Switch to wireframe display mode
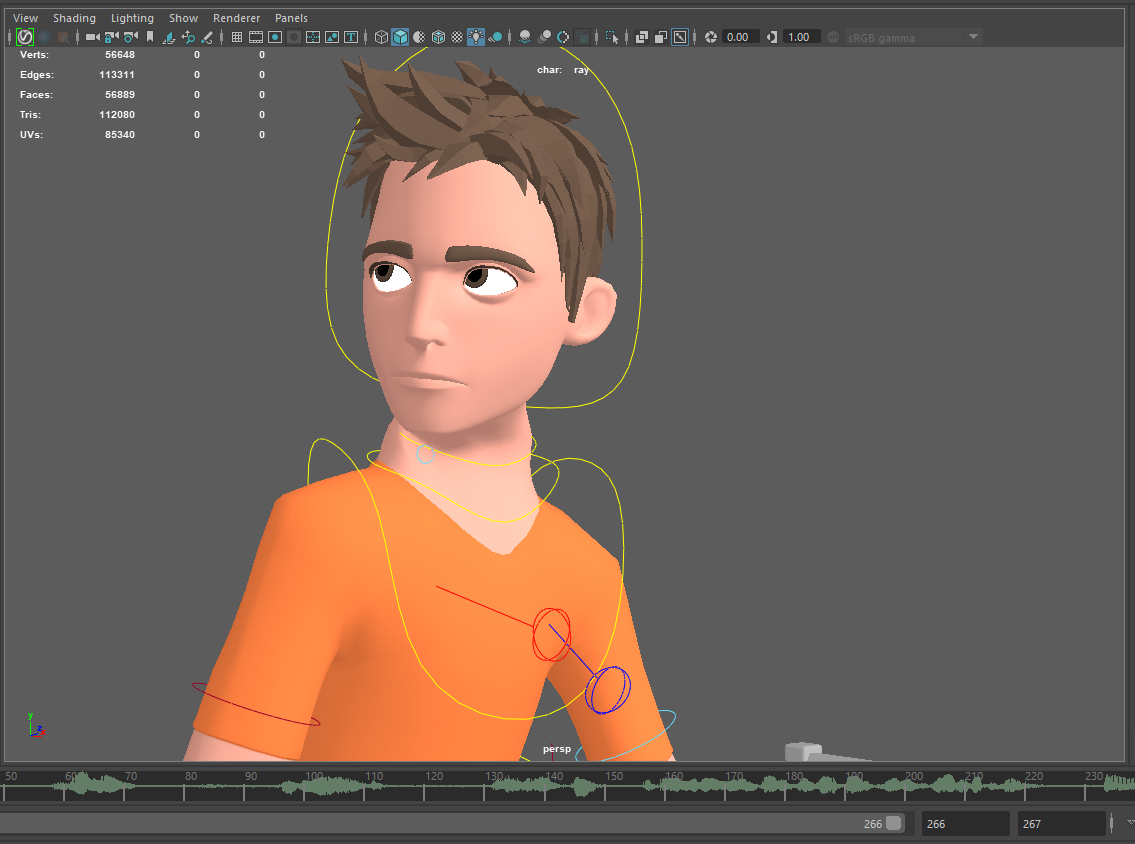The width and height of the screenshot is (1135, 844). (x=381, y=36)
